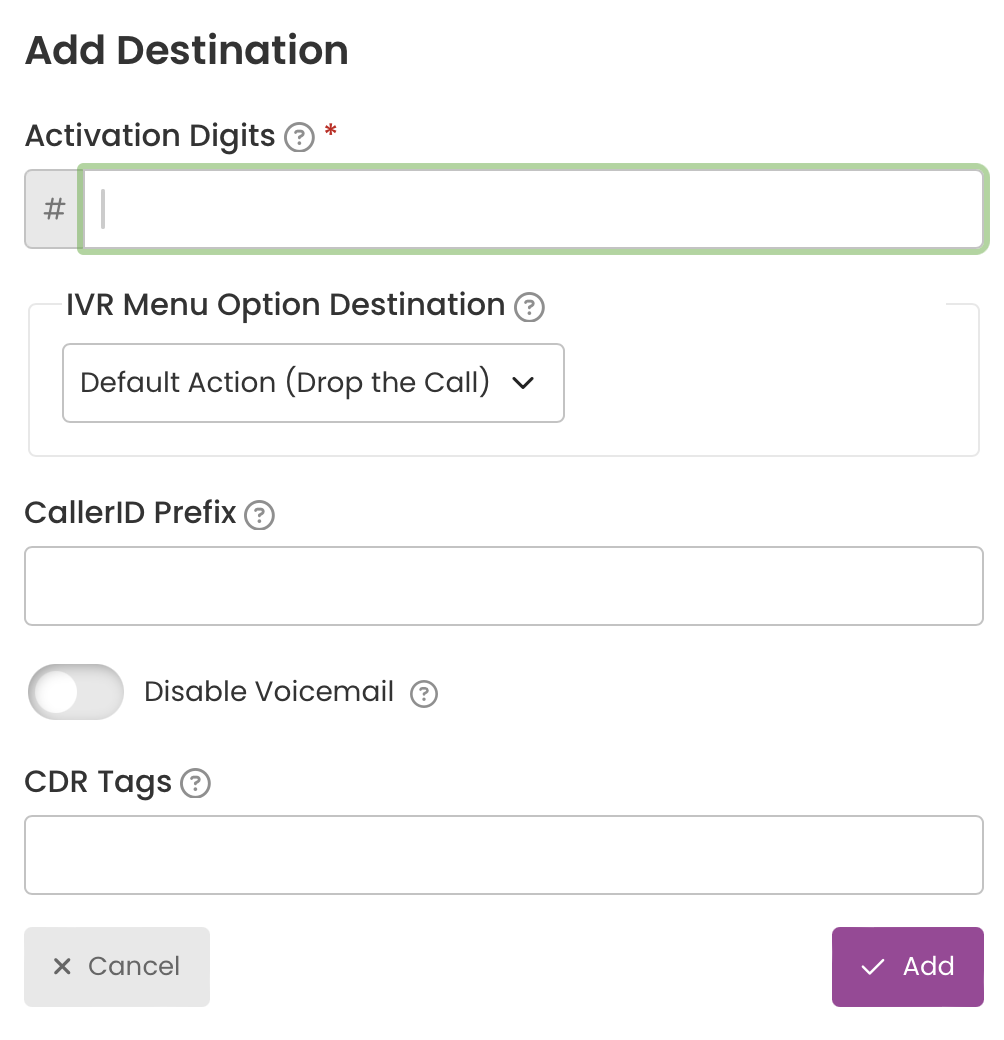The height and width of the screenshot is (1040, 1004).
Task: Click the Cancel button
Action: (117, 967)
